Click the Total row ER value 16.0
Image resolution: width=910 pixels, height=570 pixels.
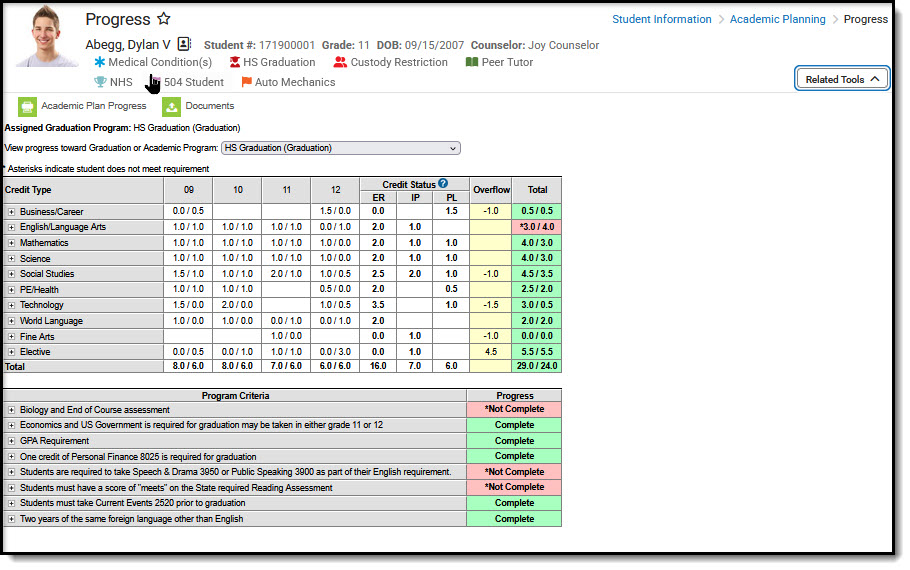[x=378, y=366]
